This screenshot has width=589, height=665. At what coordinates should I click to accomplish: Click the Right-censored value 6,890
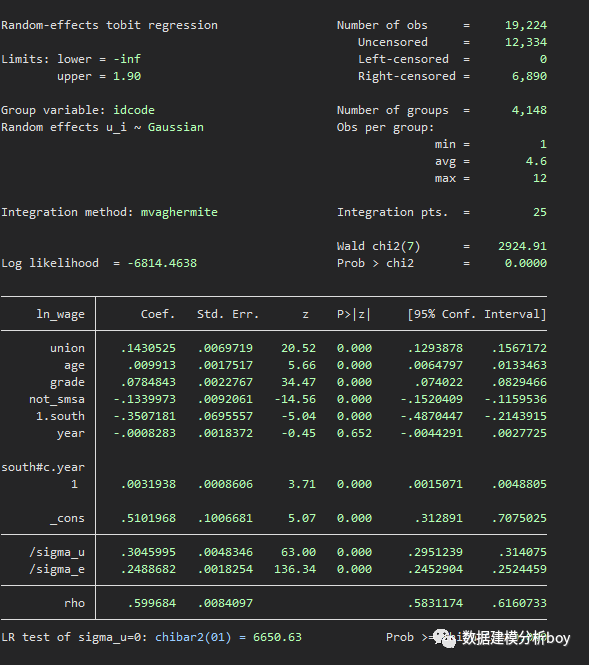[x=529, y=76]
